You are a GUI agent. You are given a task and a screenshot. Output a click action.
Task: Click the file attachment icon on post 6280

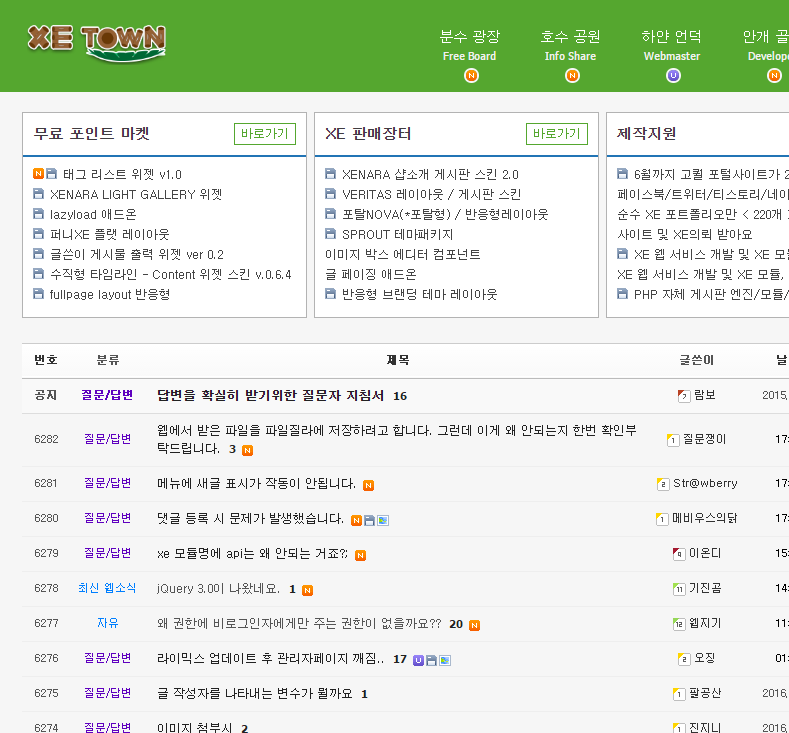(370, 520)
